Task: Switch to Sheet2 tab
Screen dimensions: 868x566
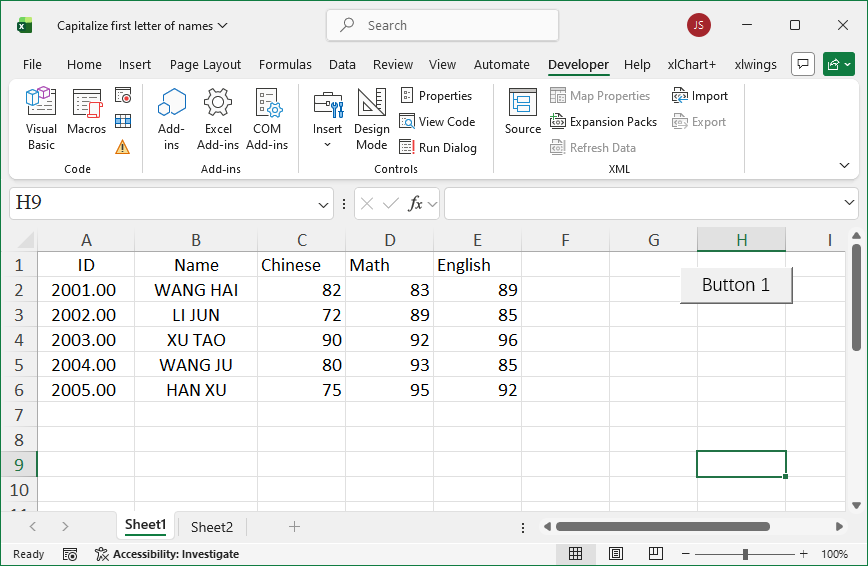Action: (212, 527)
